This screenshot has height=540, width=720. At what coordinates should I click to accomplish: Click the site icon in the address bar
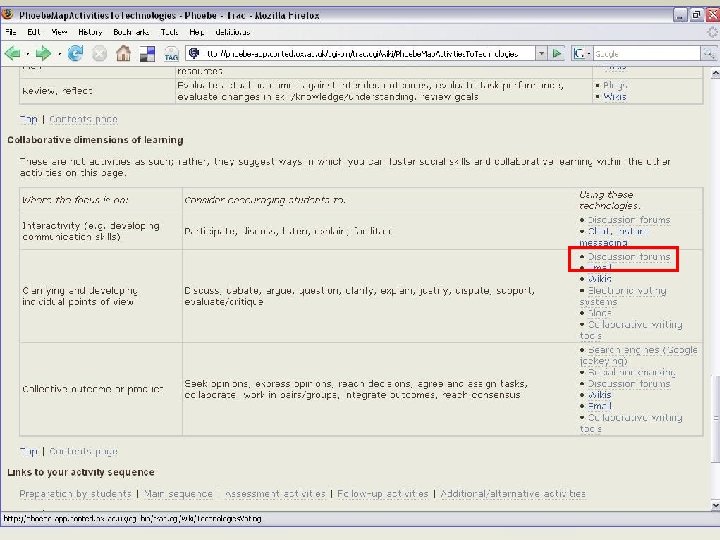coord(194,53)
